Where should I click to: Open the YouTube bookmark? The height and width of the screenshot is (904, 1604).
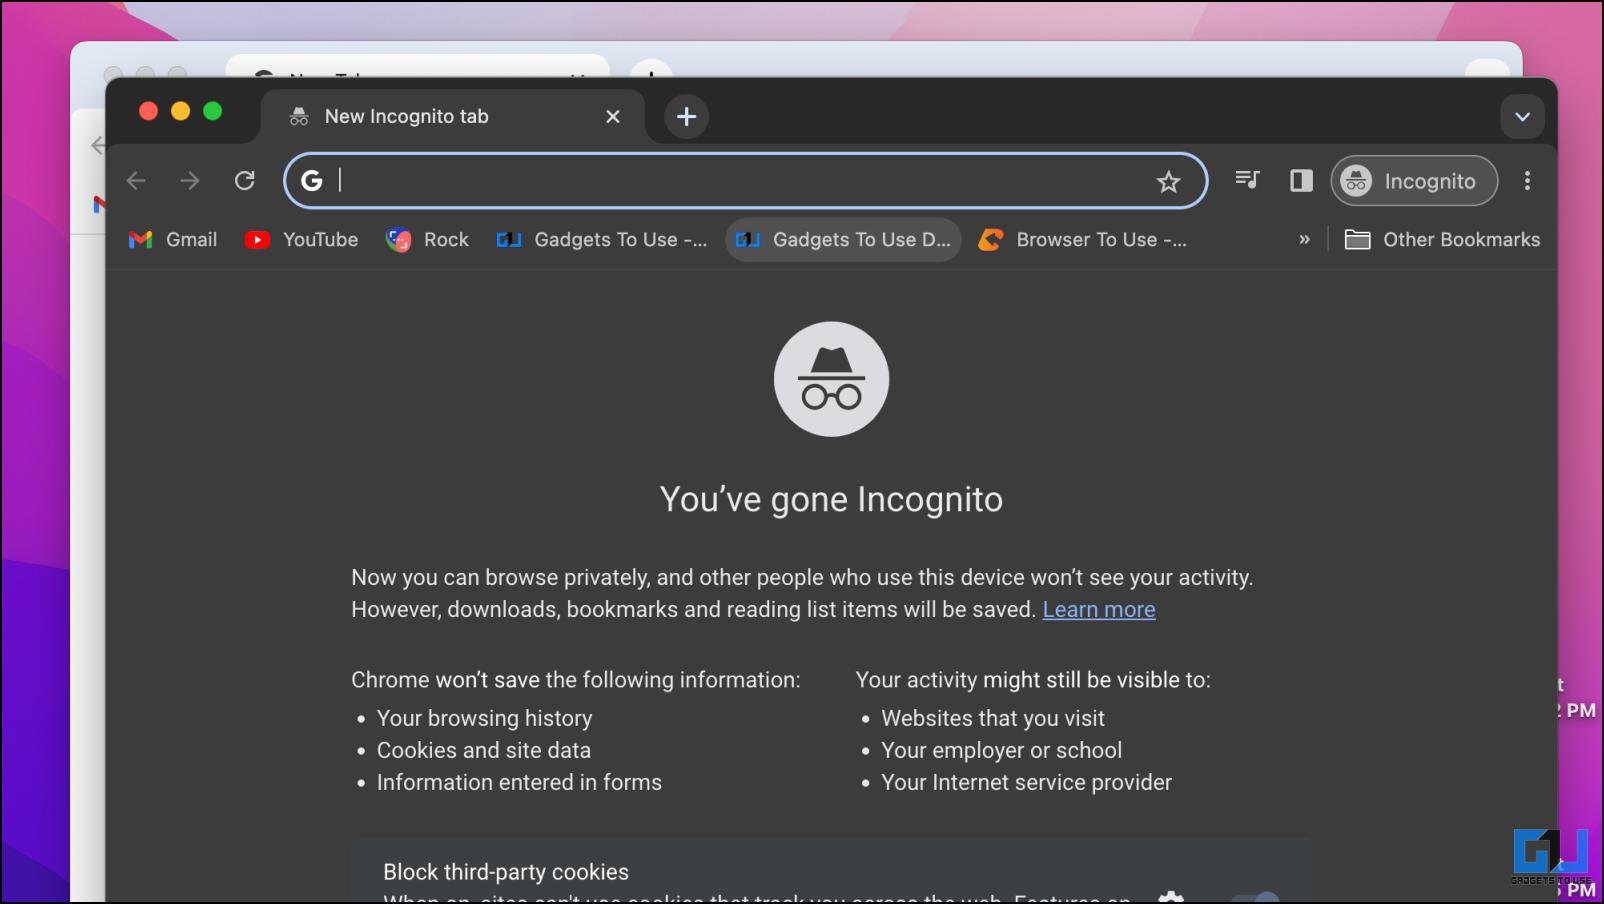coord(301,240)
